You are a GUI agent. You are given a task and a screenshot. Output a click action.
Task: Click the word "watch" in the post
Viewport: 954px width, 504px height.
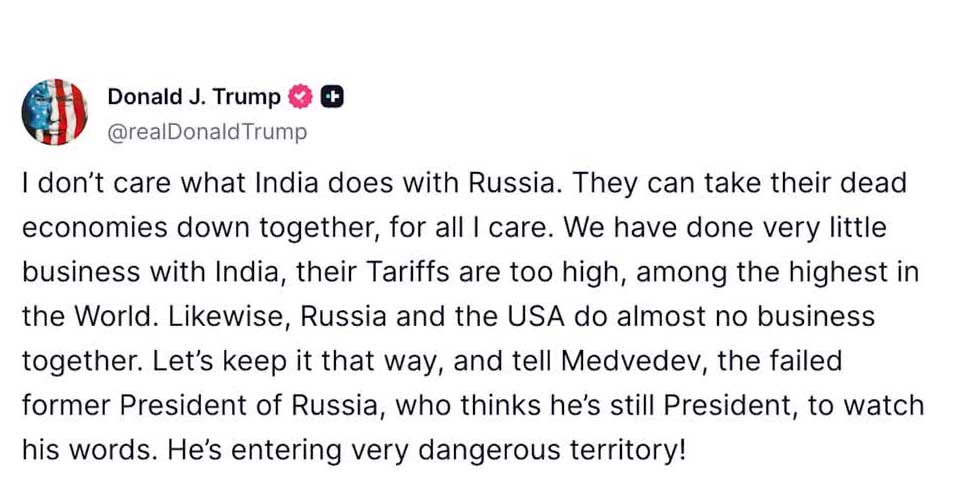885,405
